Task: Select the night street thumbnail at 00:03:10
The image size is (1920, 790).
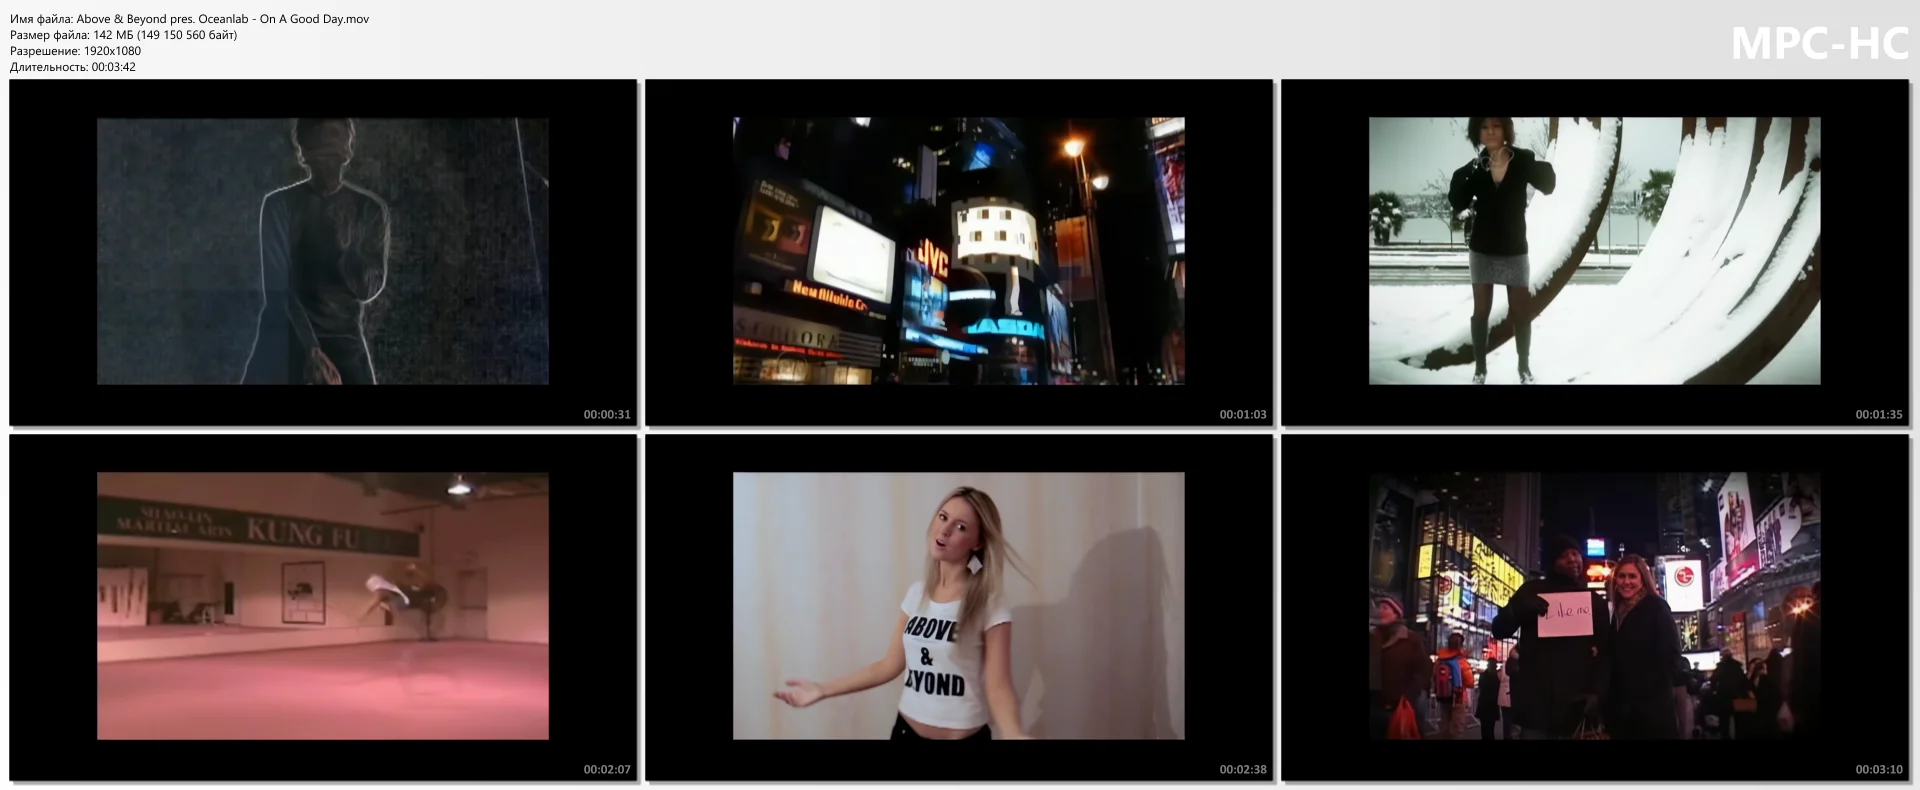Action: [x=1595, y=607]
